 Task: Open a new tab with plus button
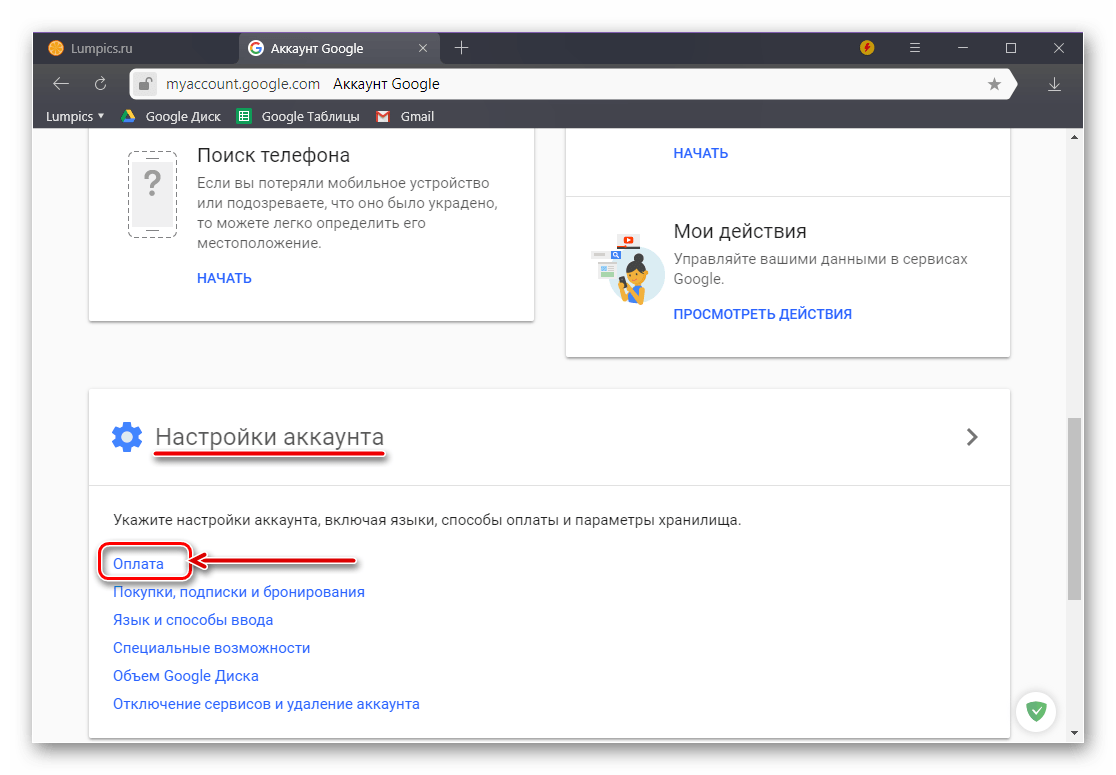click(461, 48)
